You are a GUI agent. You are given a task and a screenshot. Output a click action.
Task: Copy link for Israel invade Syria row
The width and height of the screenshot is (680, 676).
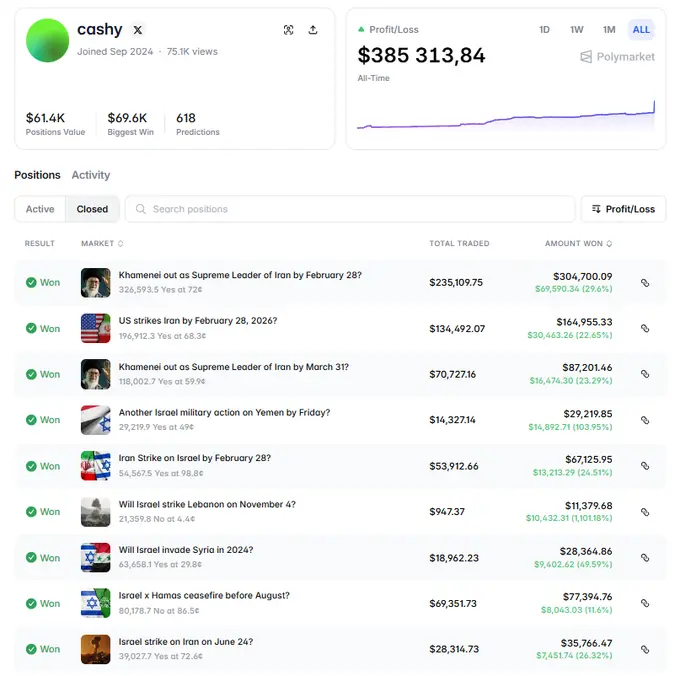[645, 558]
